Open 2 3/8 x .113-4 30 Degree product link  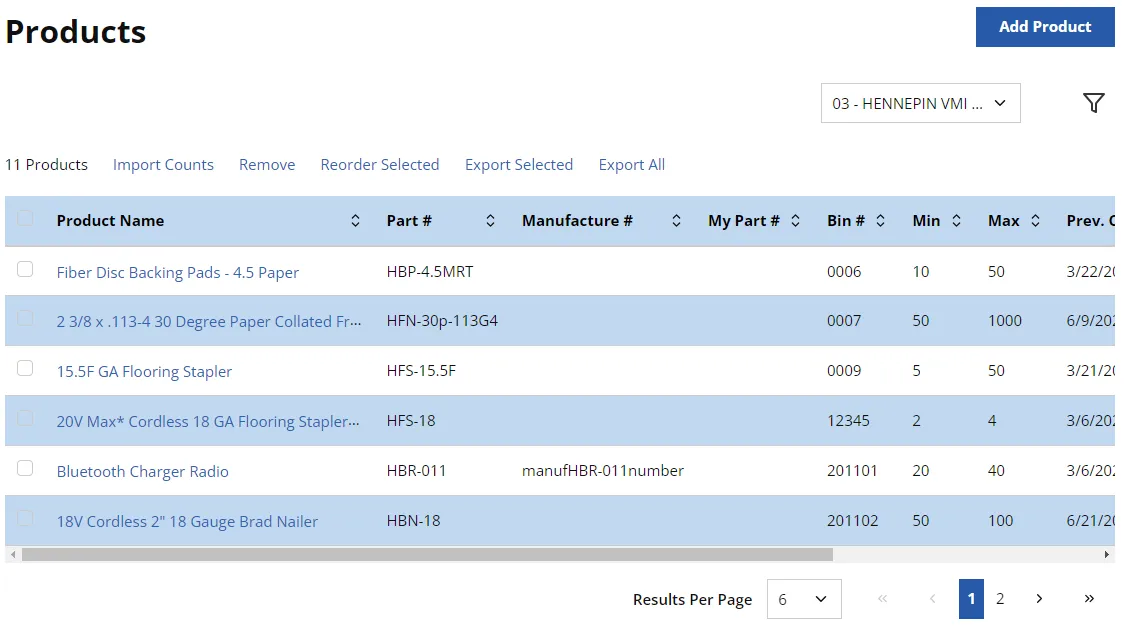point(209,321)
